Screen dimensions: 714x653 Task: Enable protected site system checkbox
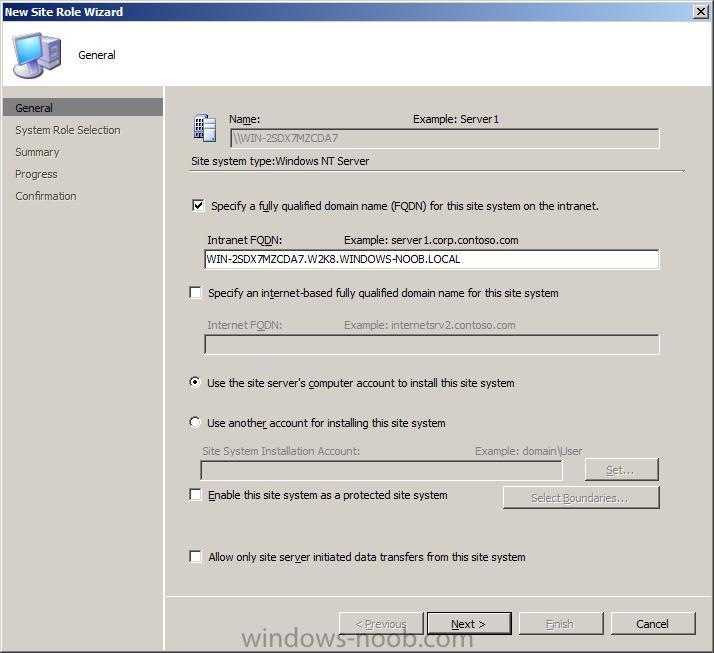point(195,495)
